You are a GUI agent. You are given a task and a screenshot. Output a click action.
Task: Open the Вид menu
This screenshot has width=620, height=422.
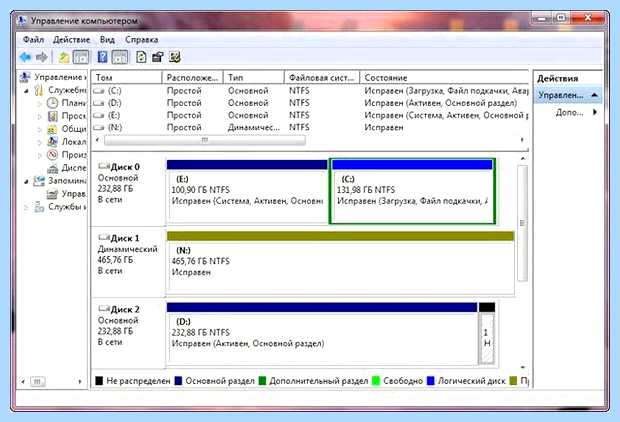point(107,40)
